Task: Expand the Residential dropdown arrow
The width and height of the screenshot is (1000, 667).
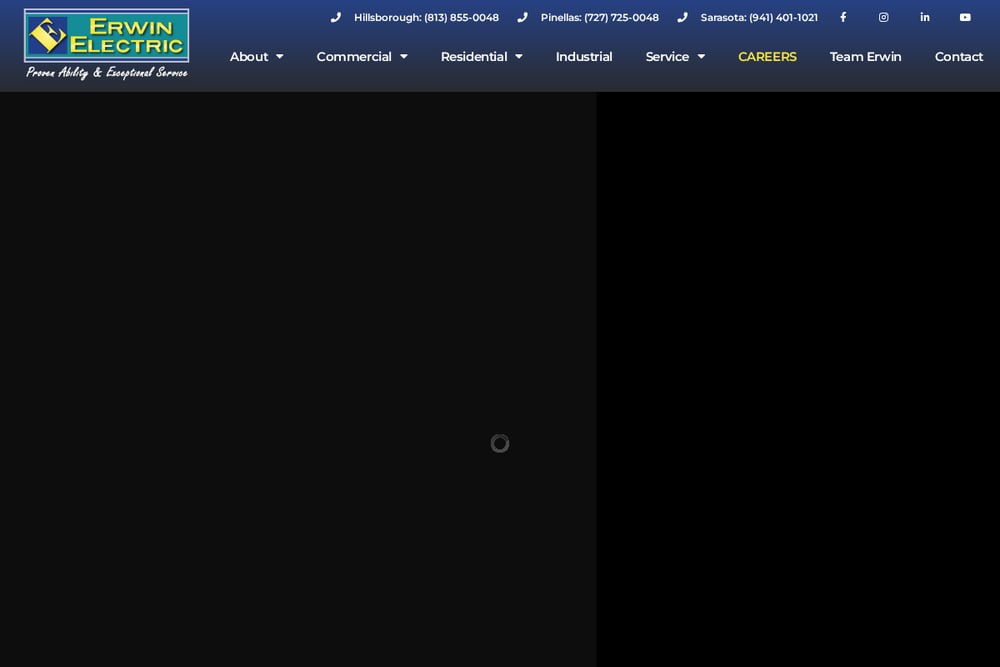Action: pyautogui.click(x=518, y=57)
